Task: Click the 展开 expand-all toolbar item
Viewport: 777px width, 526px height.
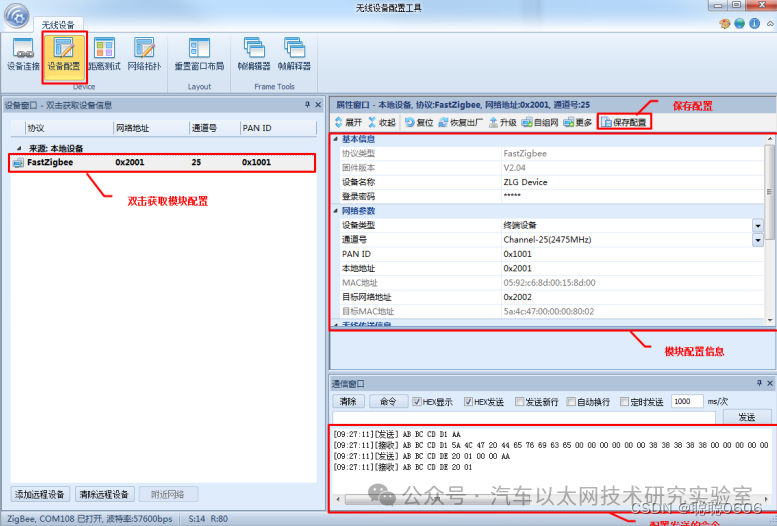Action: coord(348,122)
